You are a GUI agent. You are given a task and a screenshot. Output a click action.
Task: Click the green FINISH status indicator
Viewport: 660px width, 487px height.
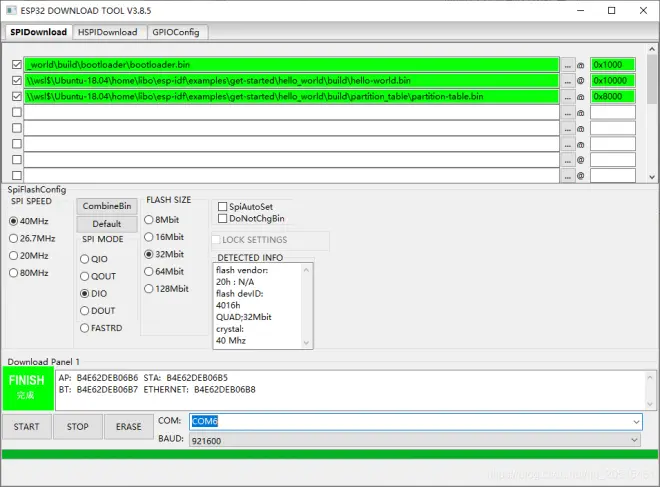click(x=28, y=388)
